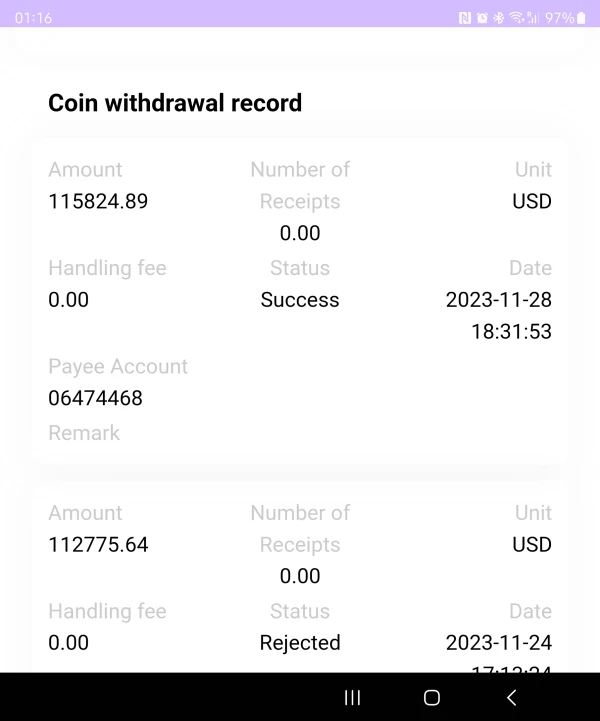Screen dimensions: 600x721
Task: Tap the Success status of first record
Action: (x=300, y=300)
